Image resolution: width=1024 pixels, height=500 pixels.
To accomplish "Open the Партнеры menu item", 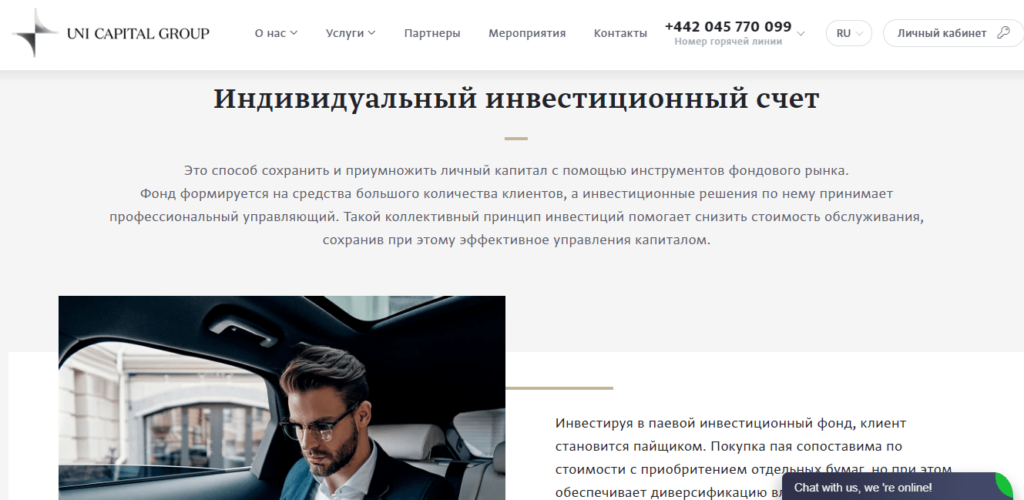I will click(432, 33).
